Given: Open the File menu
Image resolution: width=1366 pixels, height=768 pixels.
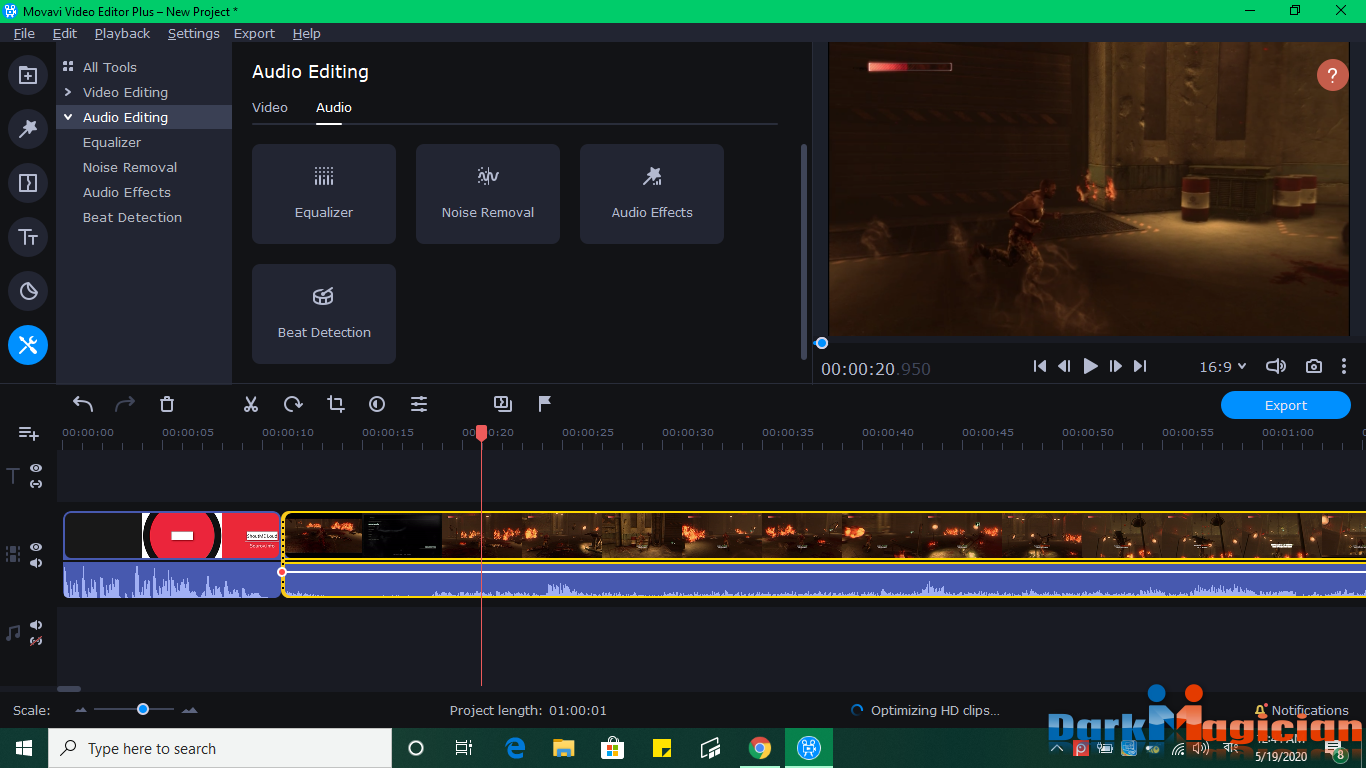Looking at the screenshot, I should pyautogui.click(x=24, y=33).
